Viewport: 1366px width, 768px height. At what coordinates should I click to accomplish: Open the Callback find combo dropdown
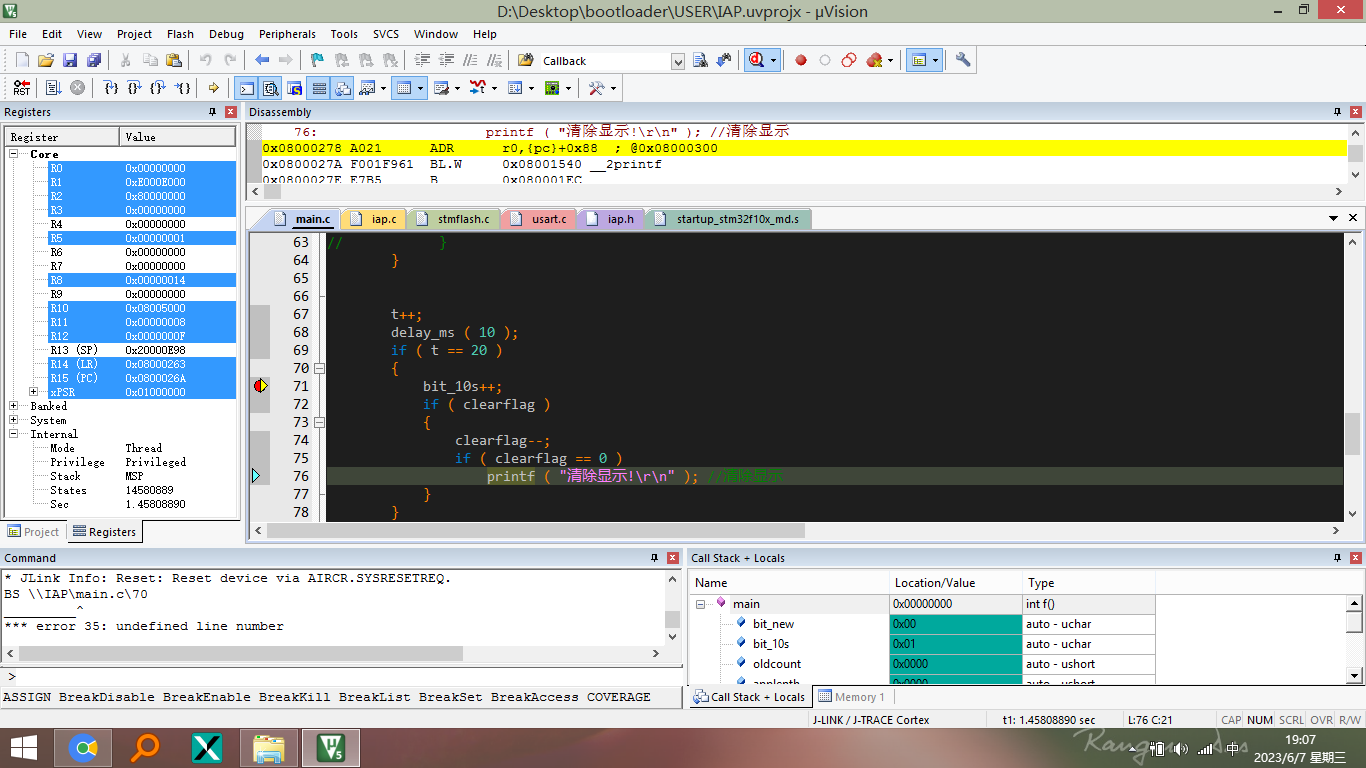click(x=678, y=62)
